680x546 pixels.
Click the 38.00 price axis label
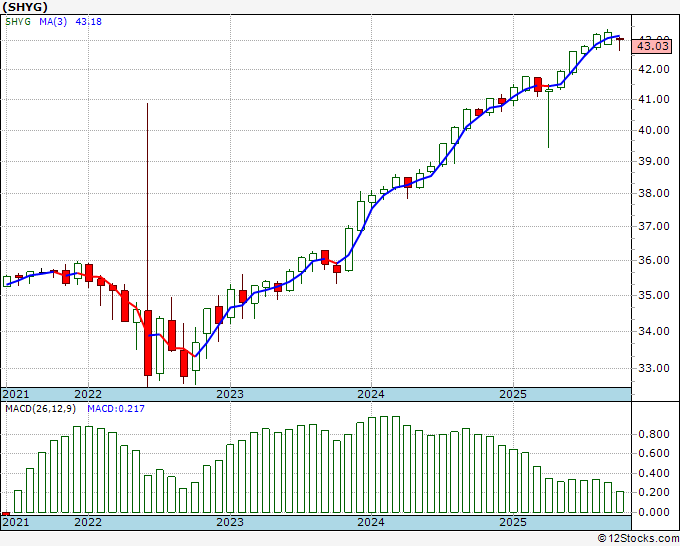pyautogui.click(x=654, y=193)
